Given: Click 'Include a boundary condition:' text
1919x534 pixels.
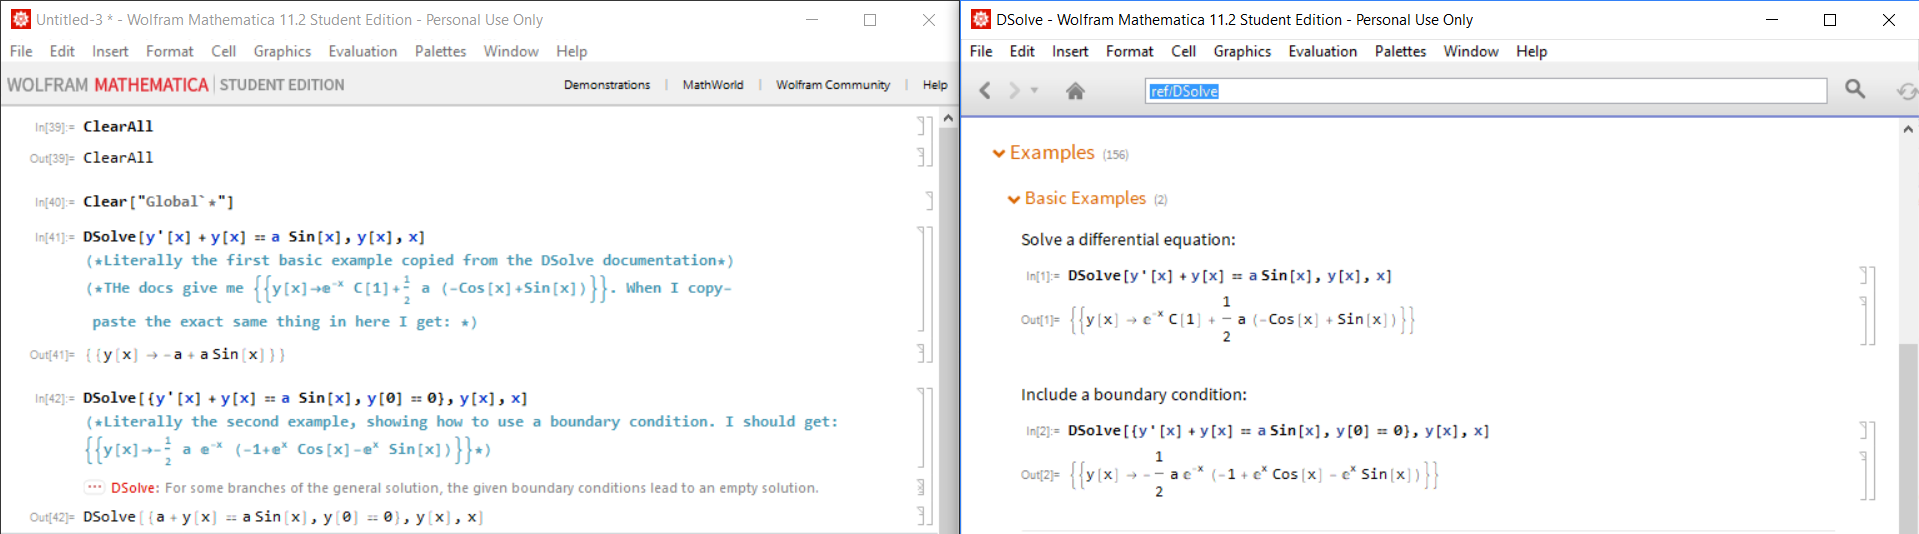Looking at the screenshot, I should click(1134, 395).
